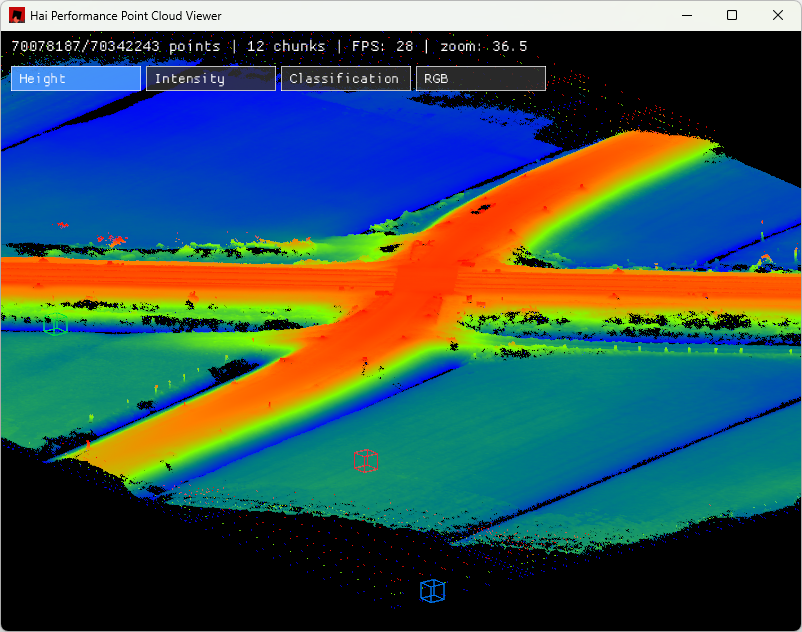802x632 pixels.
Task: Pick the cyan wireframe cube on the left
Action: tap(55, 323)
